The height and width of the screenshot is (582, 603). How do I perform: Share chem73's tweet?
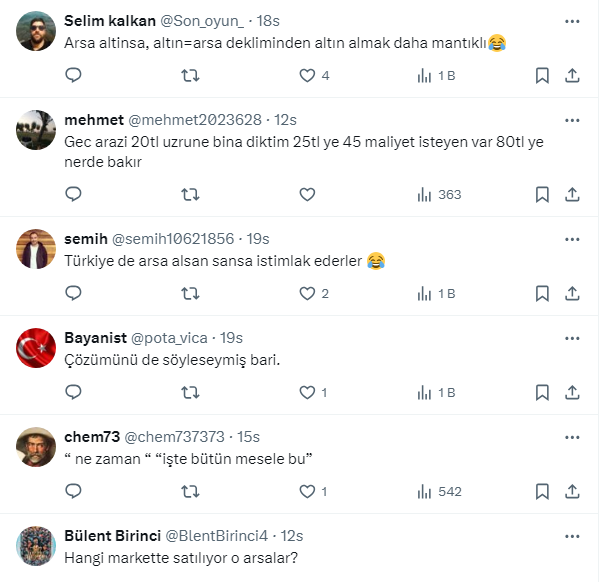(573, 491)
